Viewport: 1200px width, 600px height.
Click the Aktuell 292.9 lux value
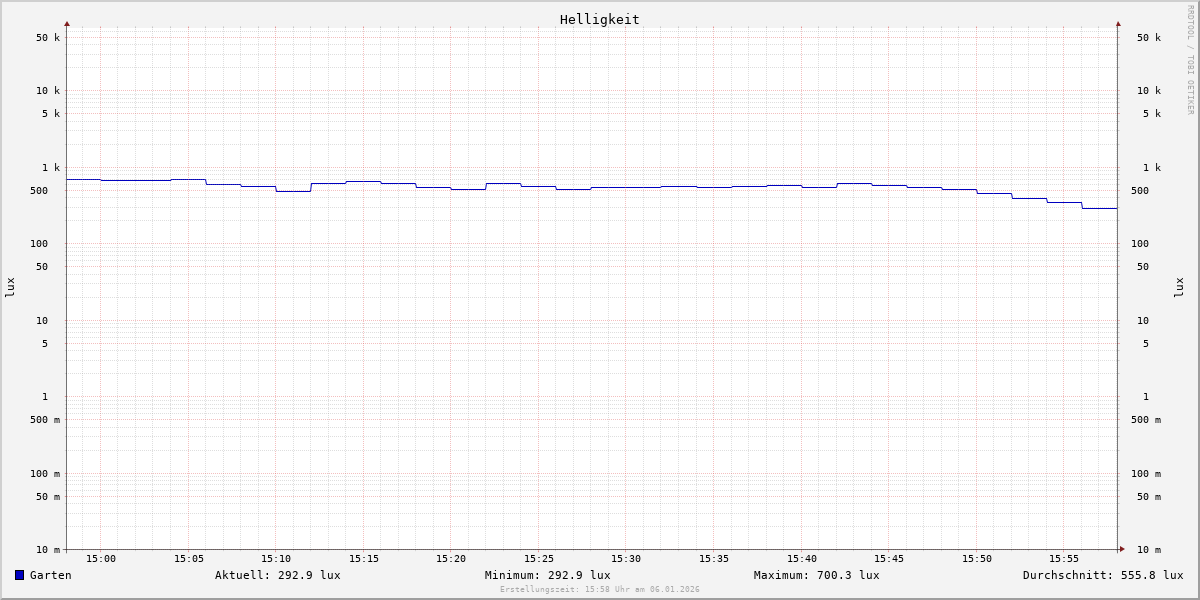click(277, 575)
